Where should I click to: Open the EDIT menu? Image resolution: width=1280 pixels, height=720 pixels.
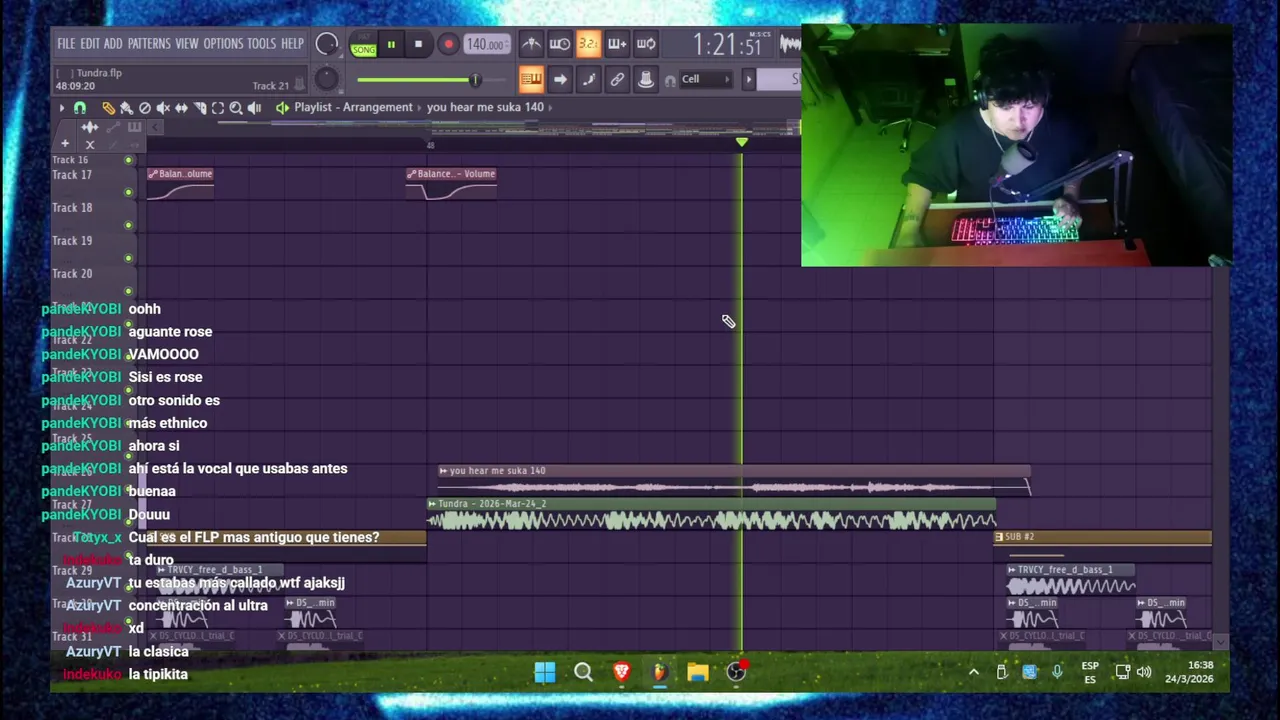click(90, 44)
